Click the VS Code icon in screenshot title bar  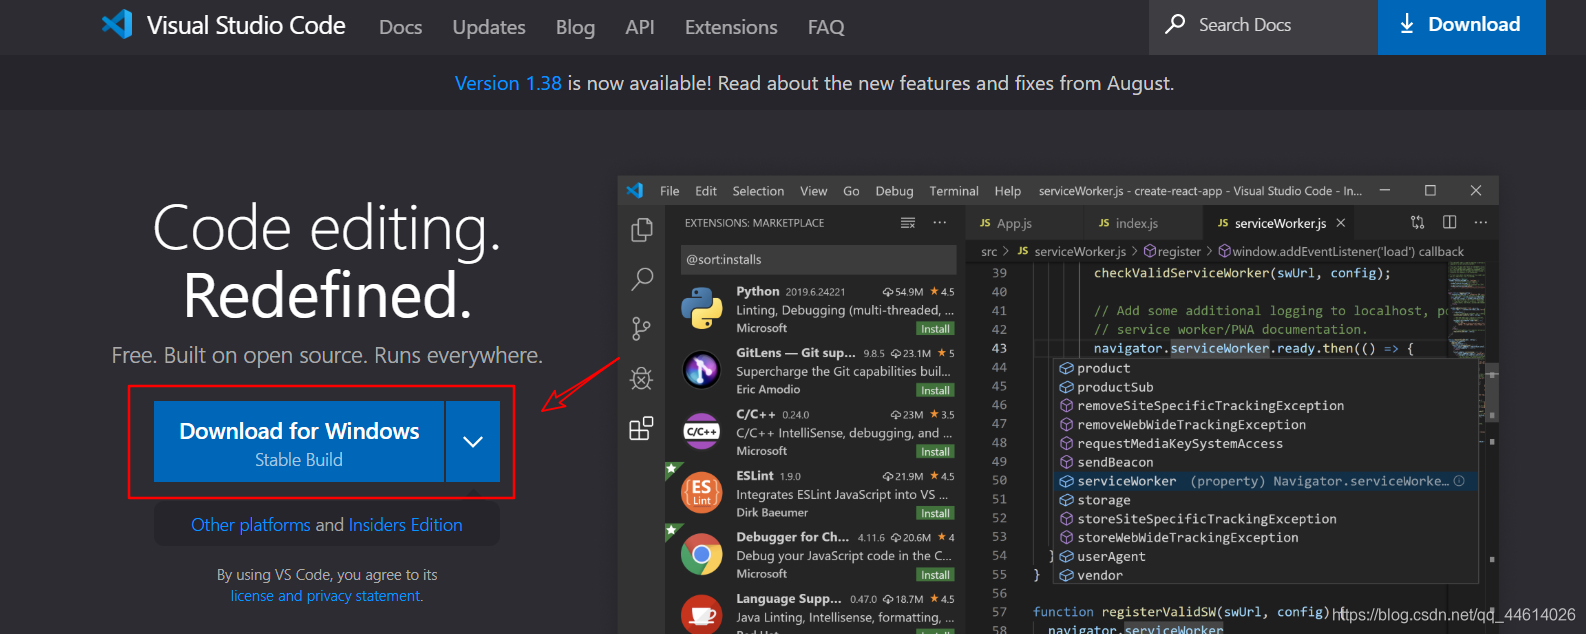(635, 190)
